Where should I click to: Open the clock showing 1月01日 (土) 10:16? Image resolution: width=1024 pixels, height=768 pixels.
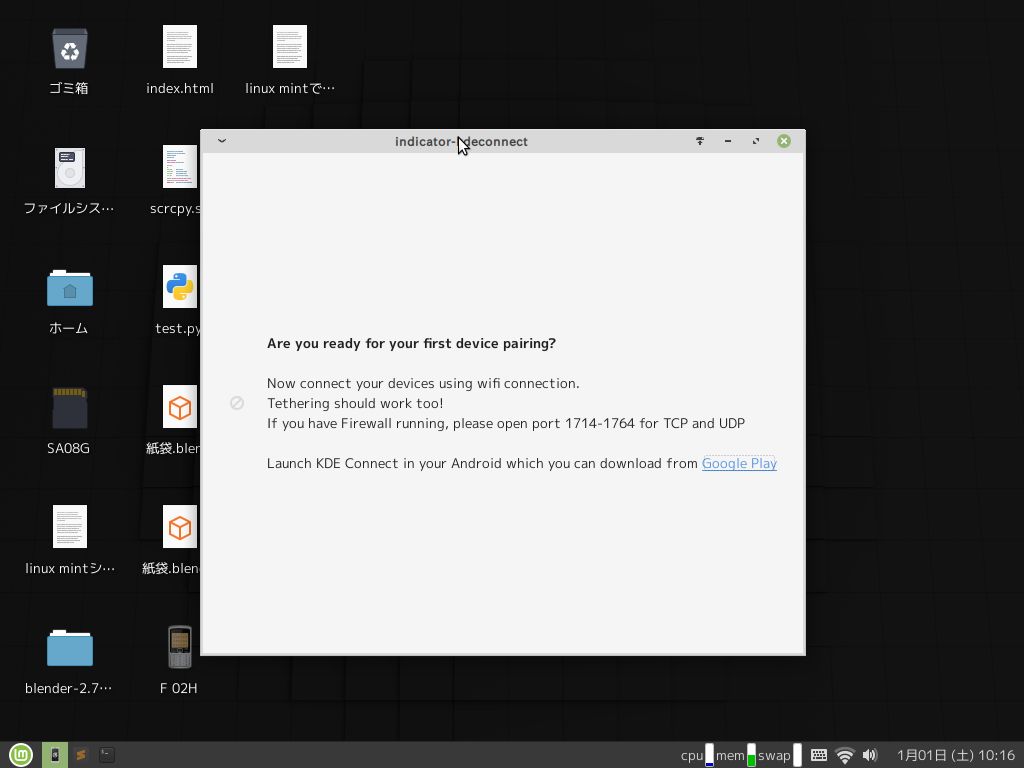[955, 756]
